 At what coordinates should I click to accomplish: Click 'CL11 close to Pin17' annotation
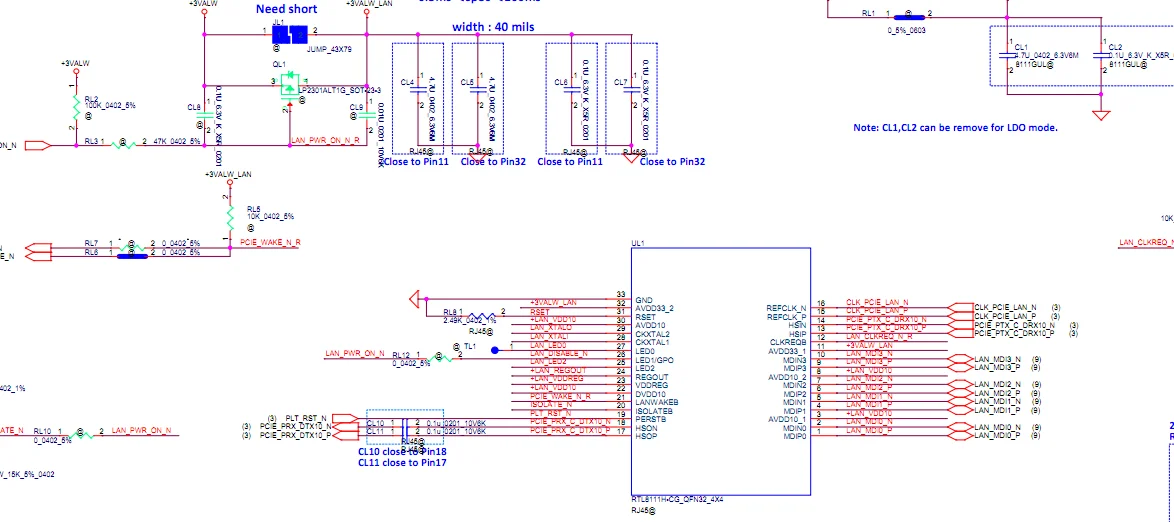(402, 464)
